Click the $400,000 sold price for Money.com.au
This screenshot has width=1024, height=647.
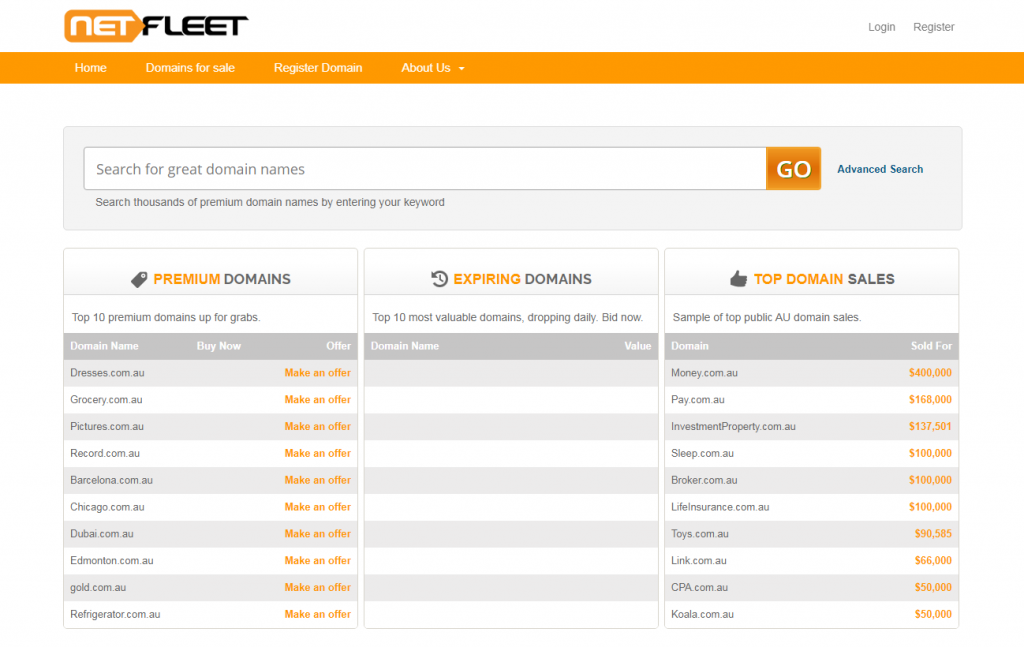tap(929, 372)
